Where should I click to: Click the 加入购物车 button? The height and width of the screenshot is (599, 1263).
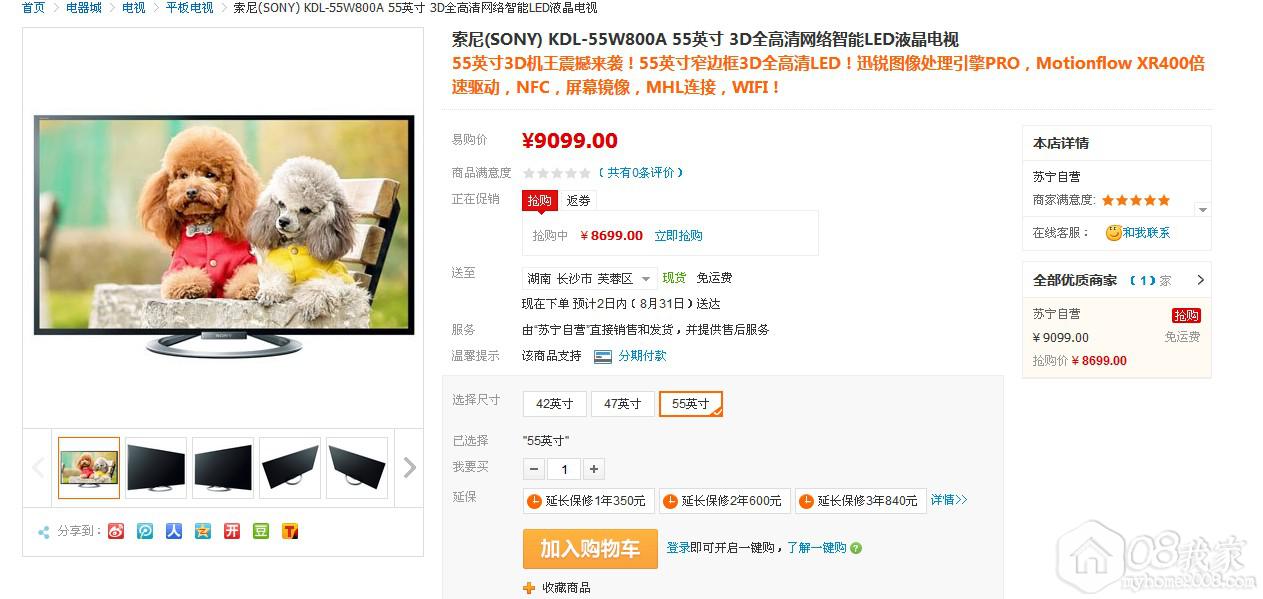click(590, 549)
